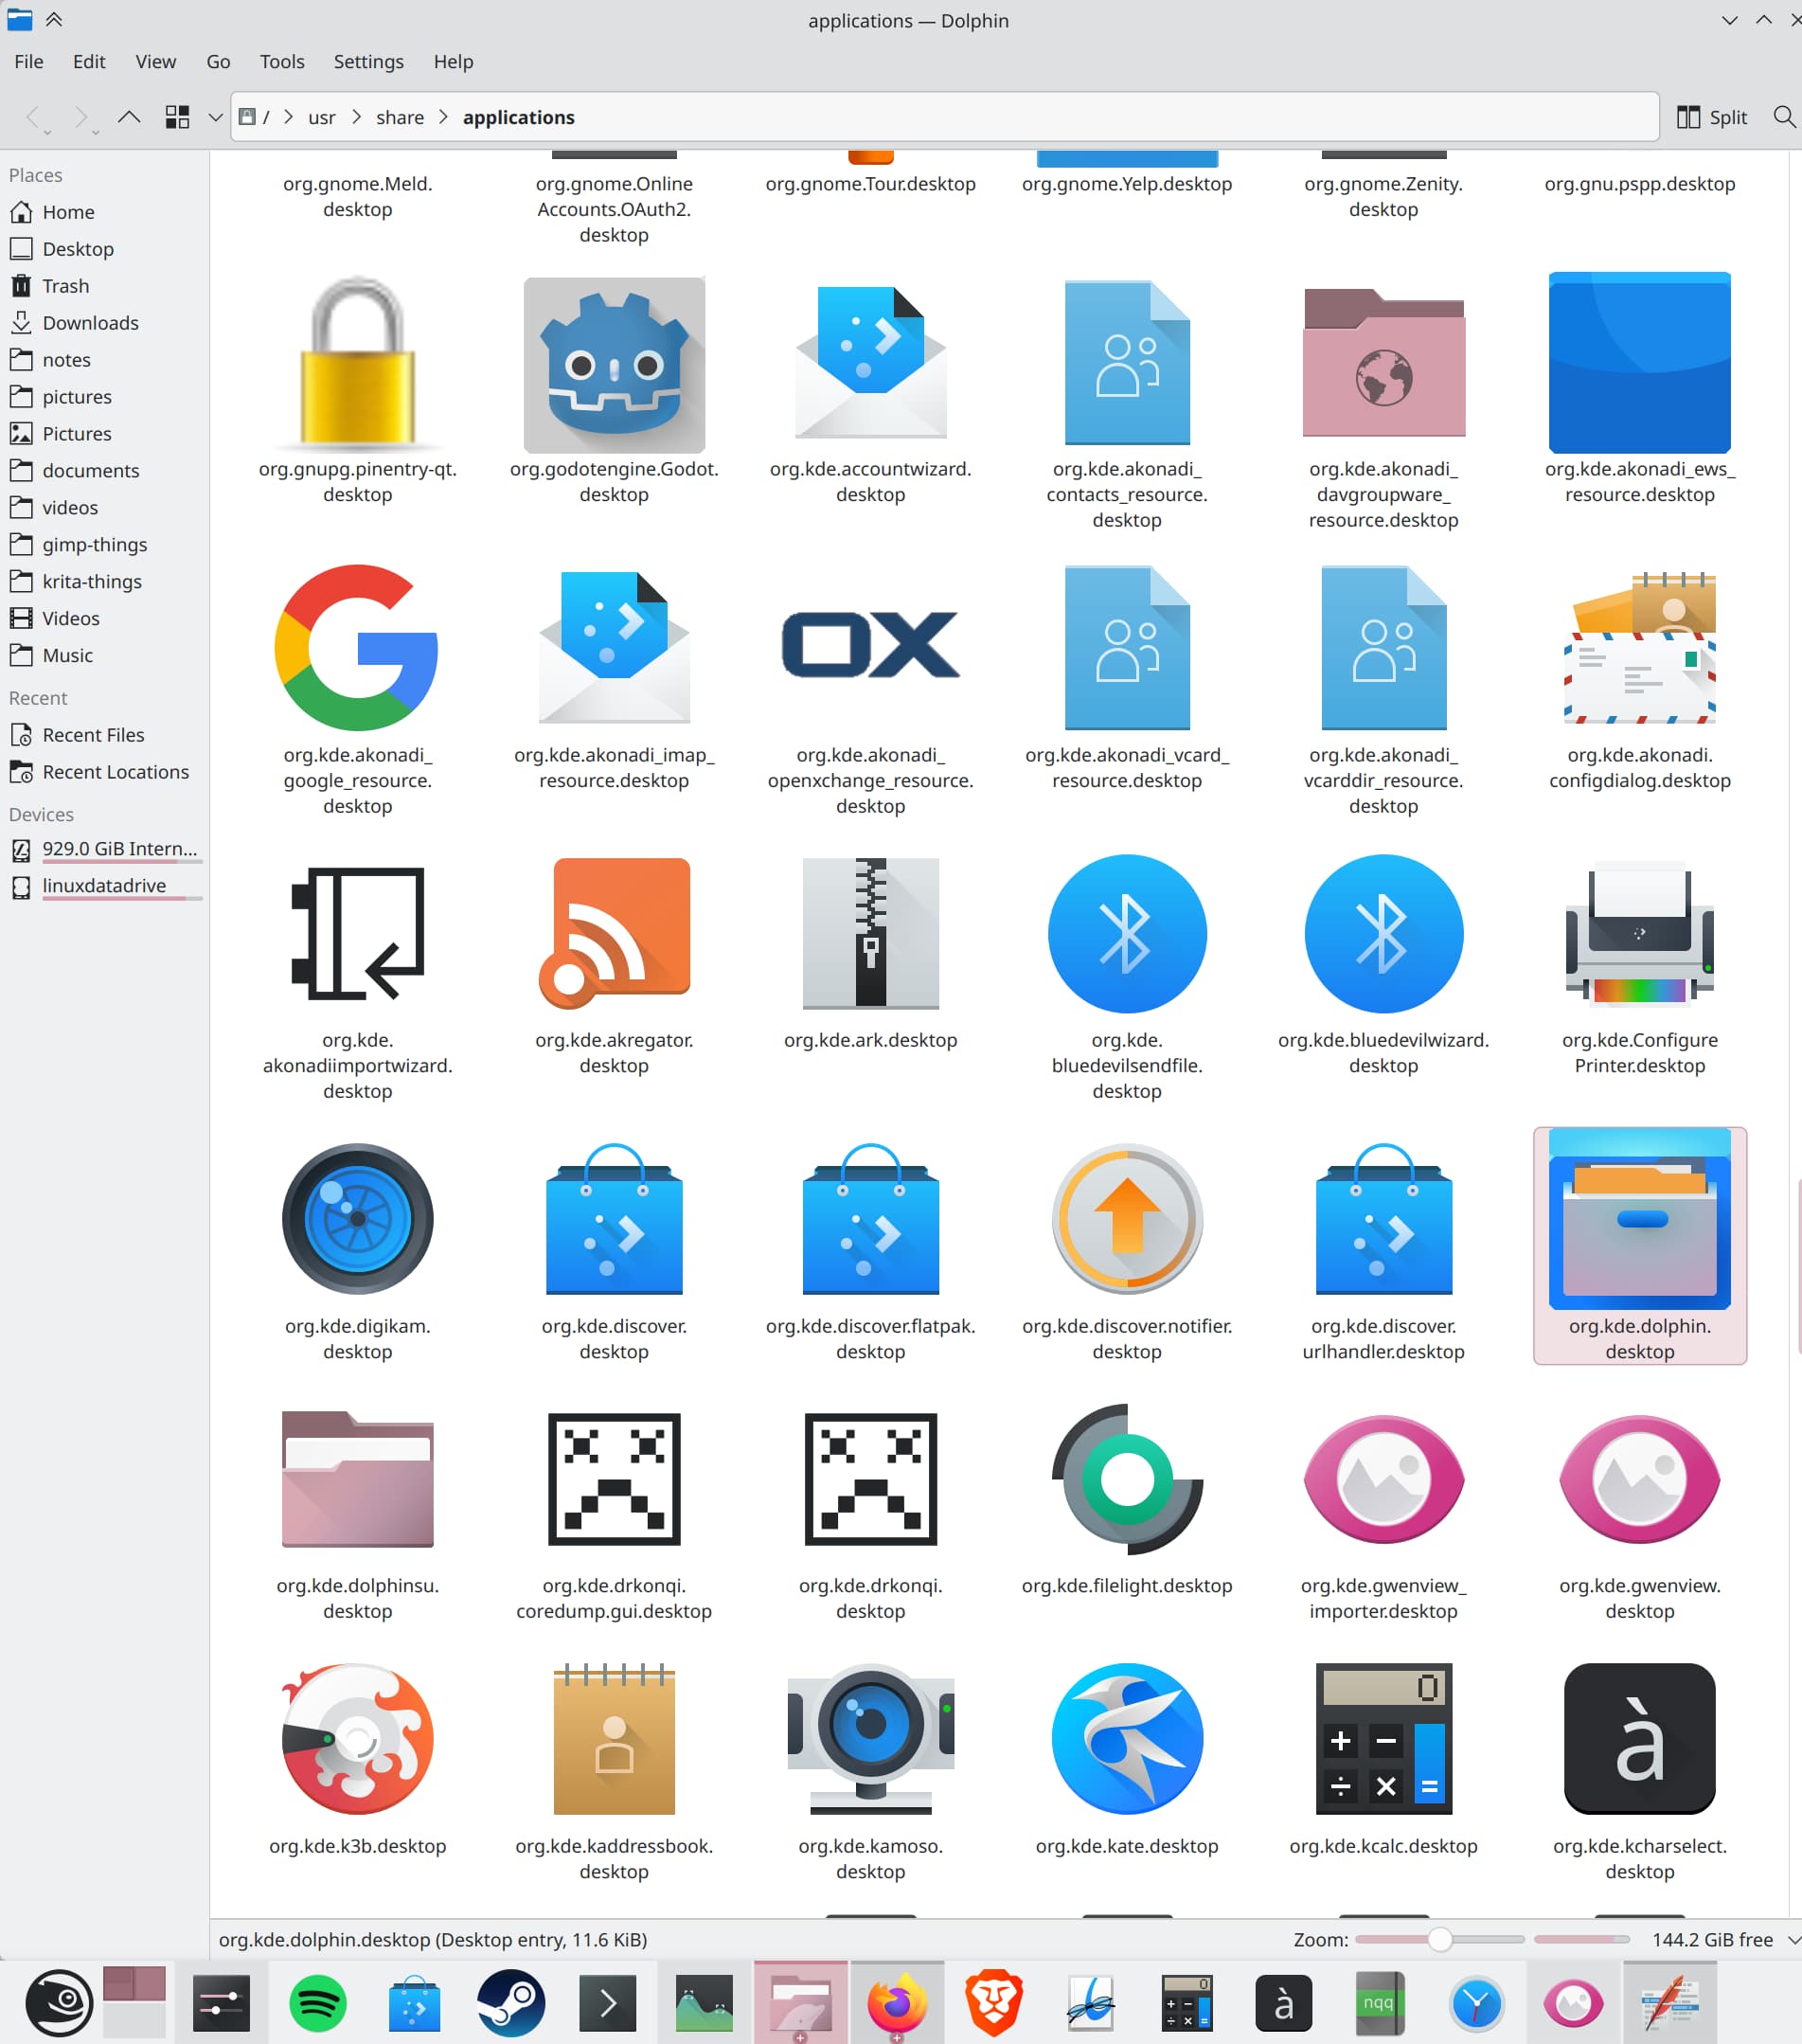
Task: Select Recent Files in the sidebar
Action: pyautogui.click(x=93, y=734)
